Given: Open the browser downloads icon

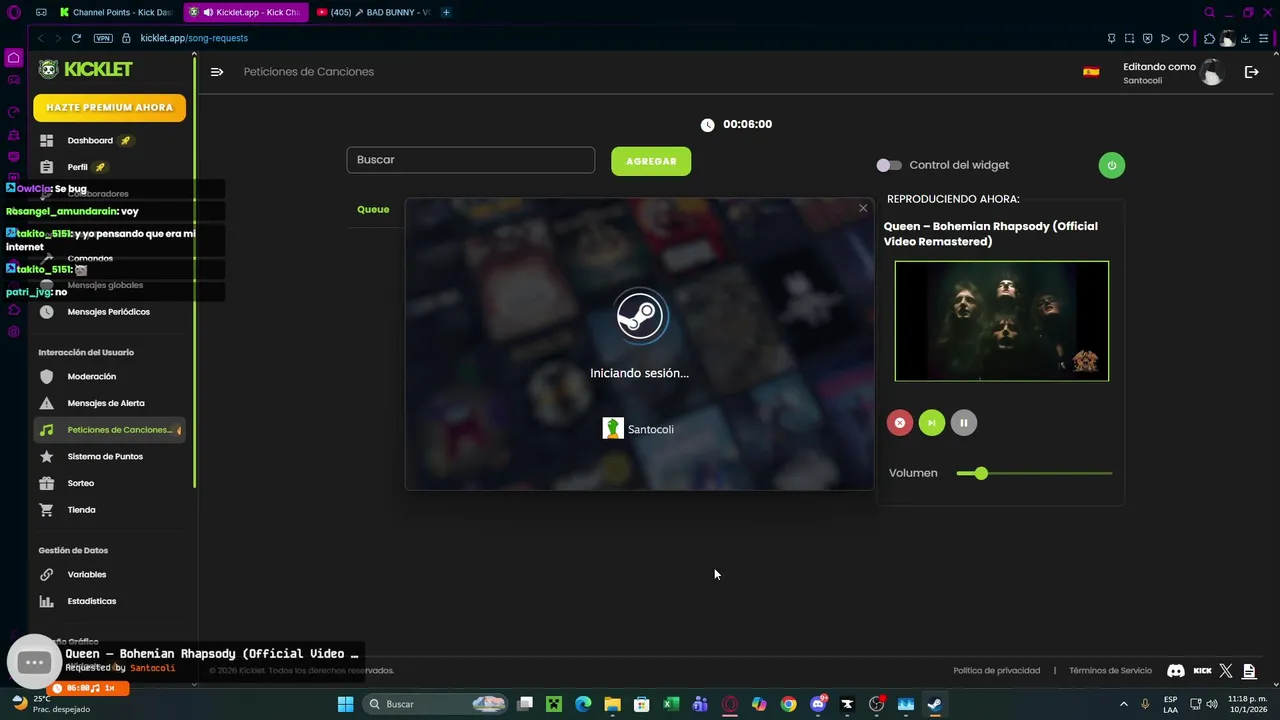Looking at the screenshot, I should (x=1245, y=38).
